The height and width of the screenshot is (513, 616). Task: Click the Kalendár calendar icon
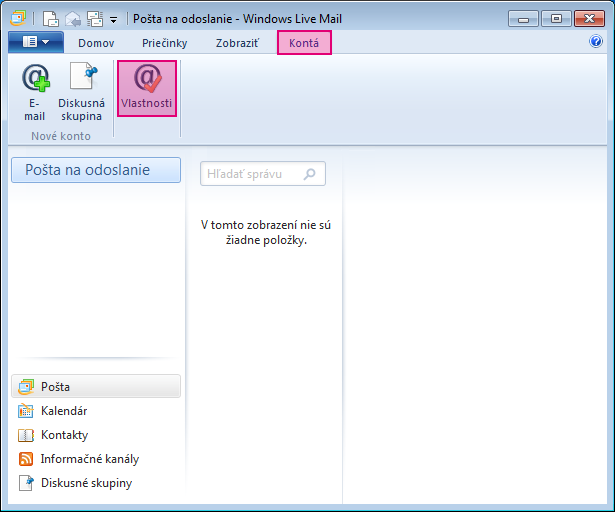point(26,411)
